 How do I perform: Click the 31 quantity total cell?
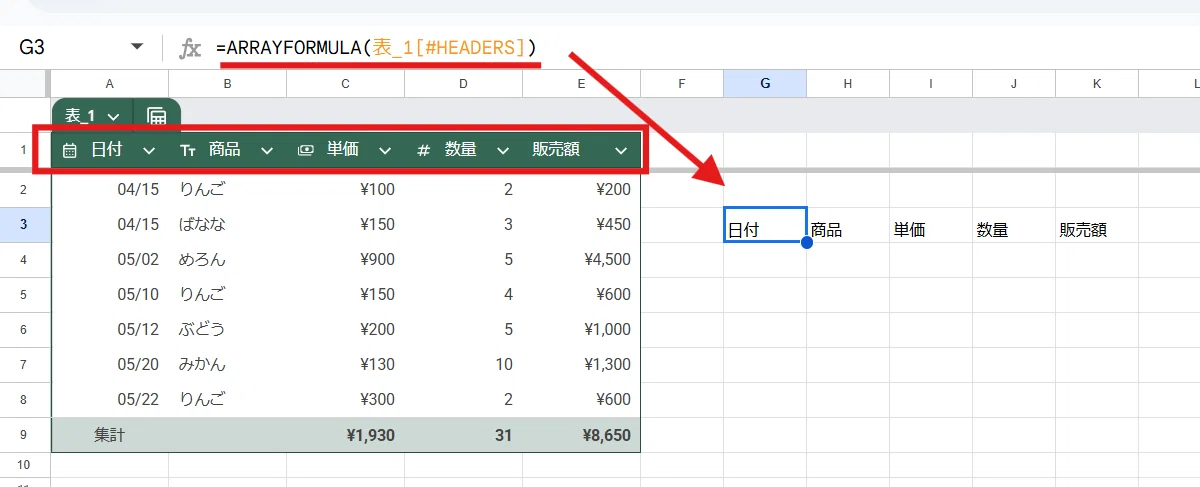coord(464,435)
